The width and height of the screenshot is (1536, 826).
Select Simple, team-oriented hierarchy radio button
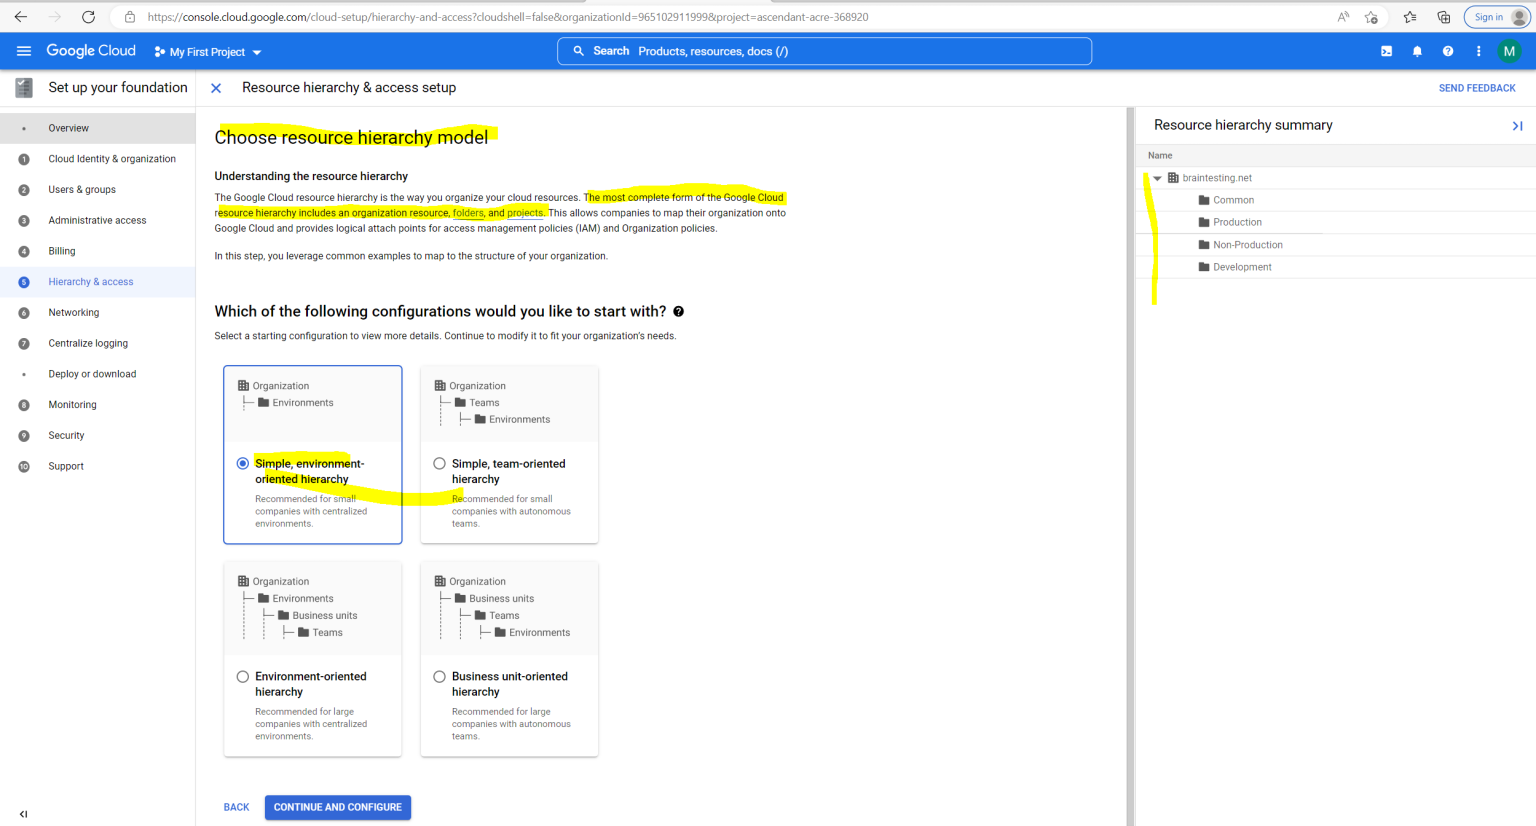tap(439, 463)
